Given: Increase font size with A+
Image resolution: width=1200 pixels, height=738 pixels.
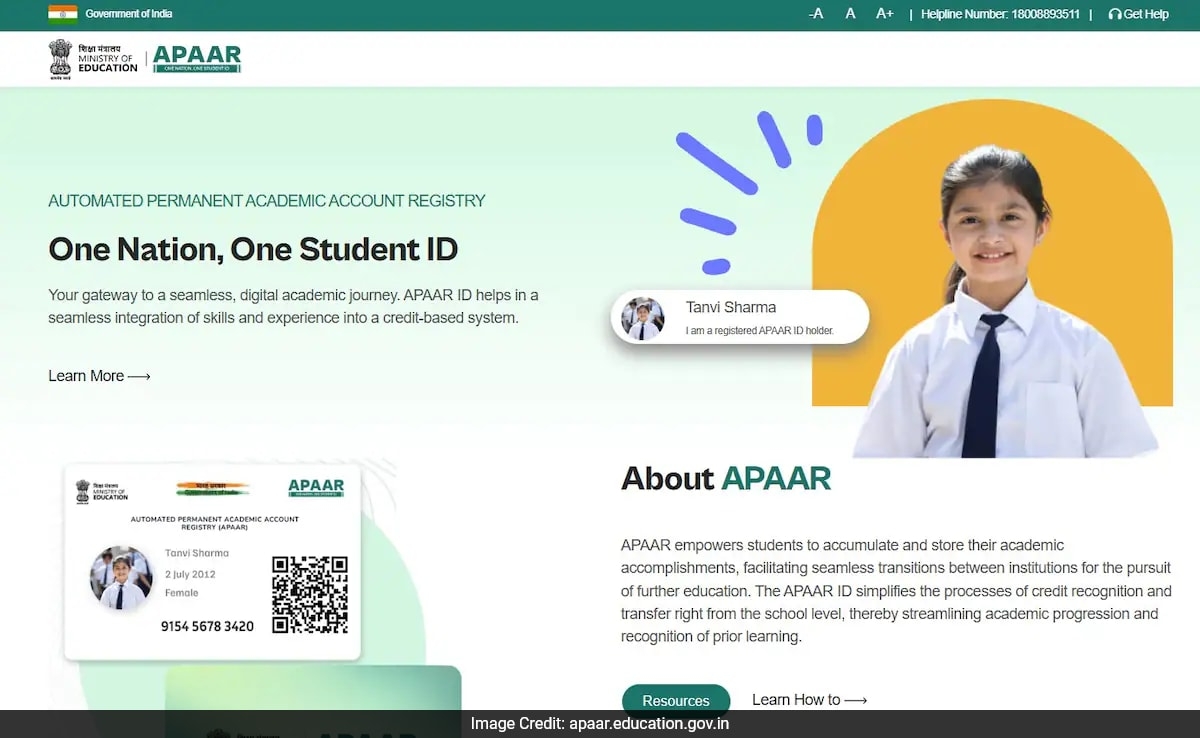Looking at the screenshot, I should (884, 14).
